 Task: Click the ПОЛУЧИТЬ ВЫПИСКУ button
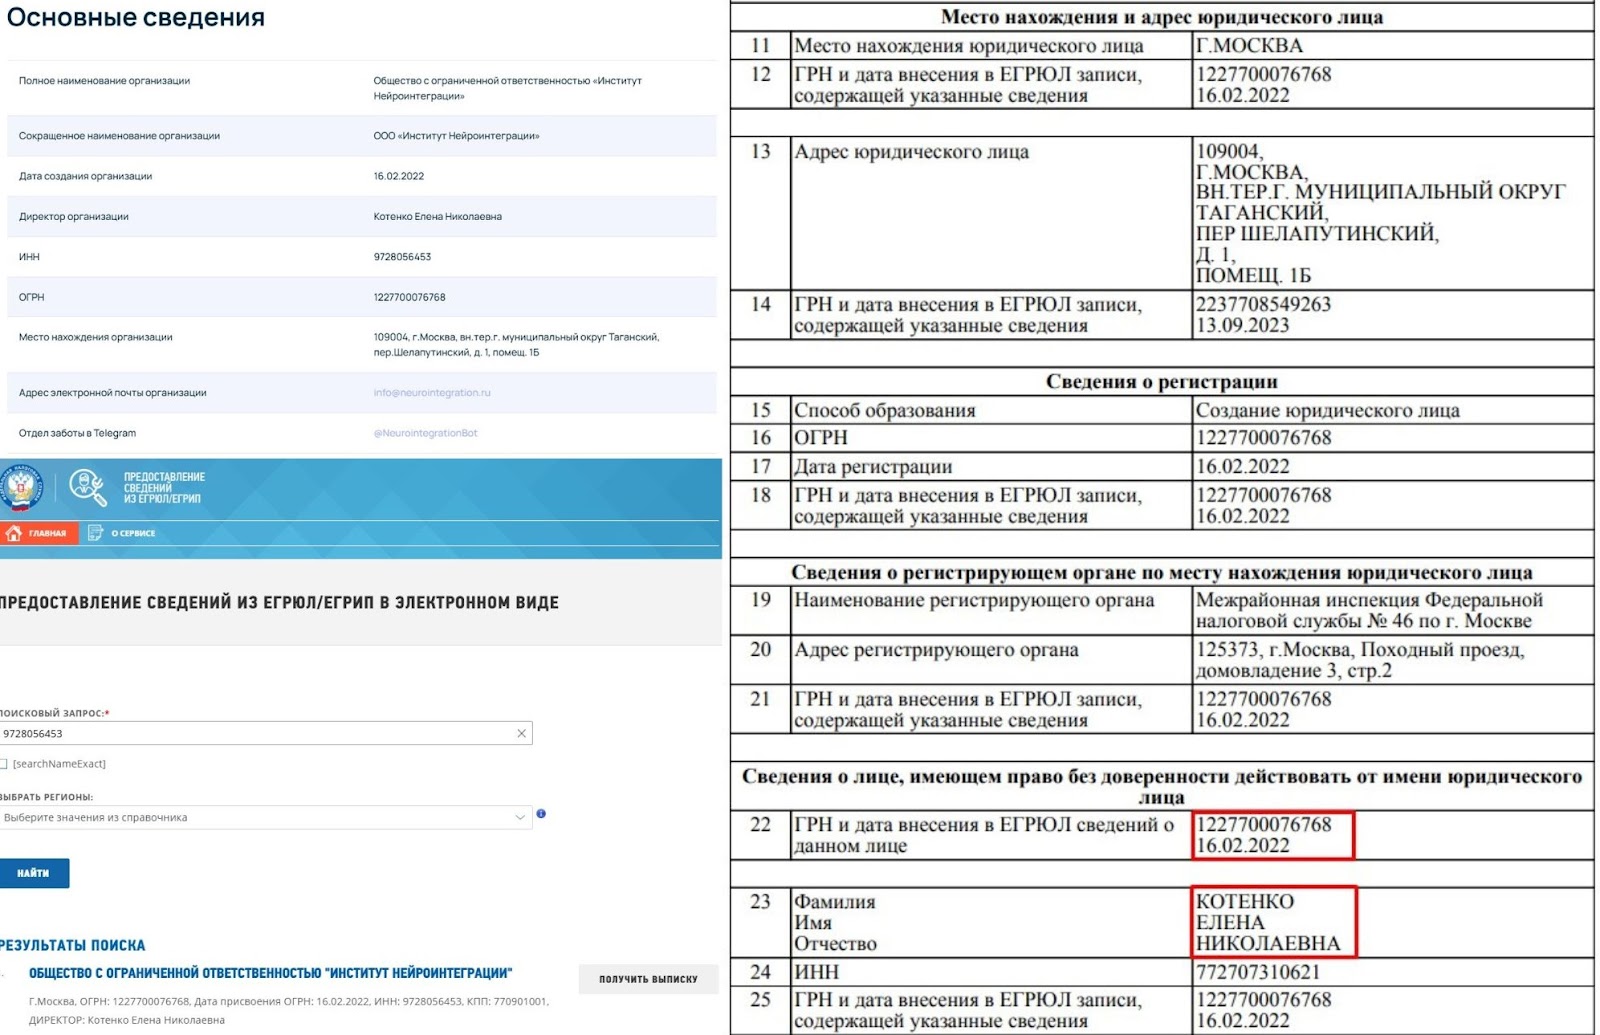648,979
